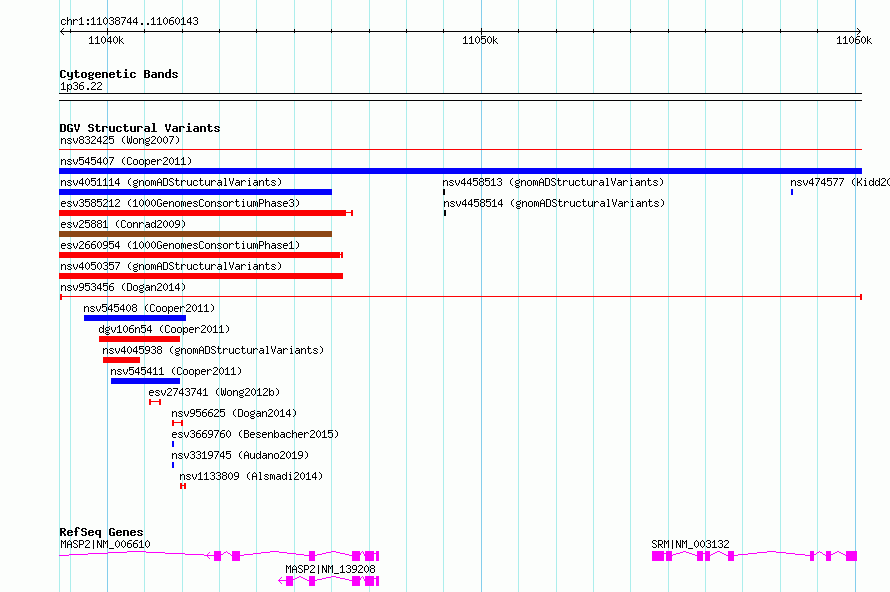Viewport: 890px width, 592px height.
Task: Select the nsv956625 small red marker
Action: [x=177, y=423]
